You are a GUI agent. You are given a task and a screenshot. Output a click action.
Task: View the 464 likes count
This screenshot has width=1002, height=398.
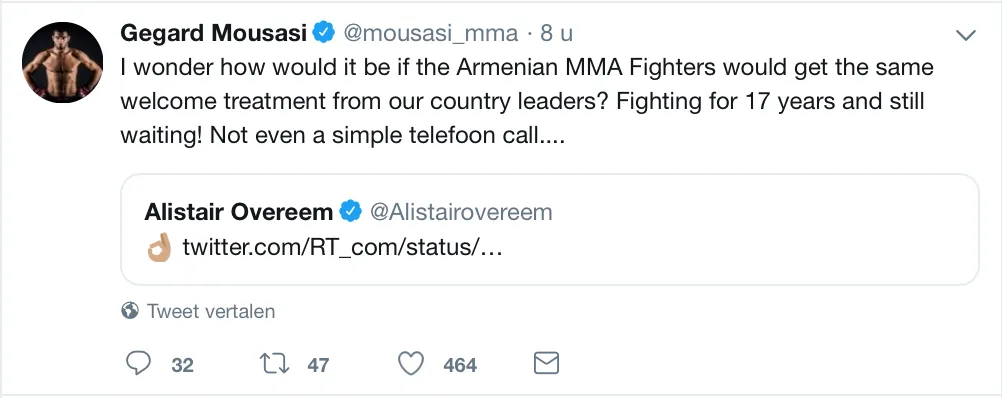pos(460,365)
